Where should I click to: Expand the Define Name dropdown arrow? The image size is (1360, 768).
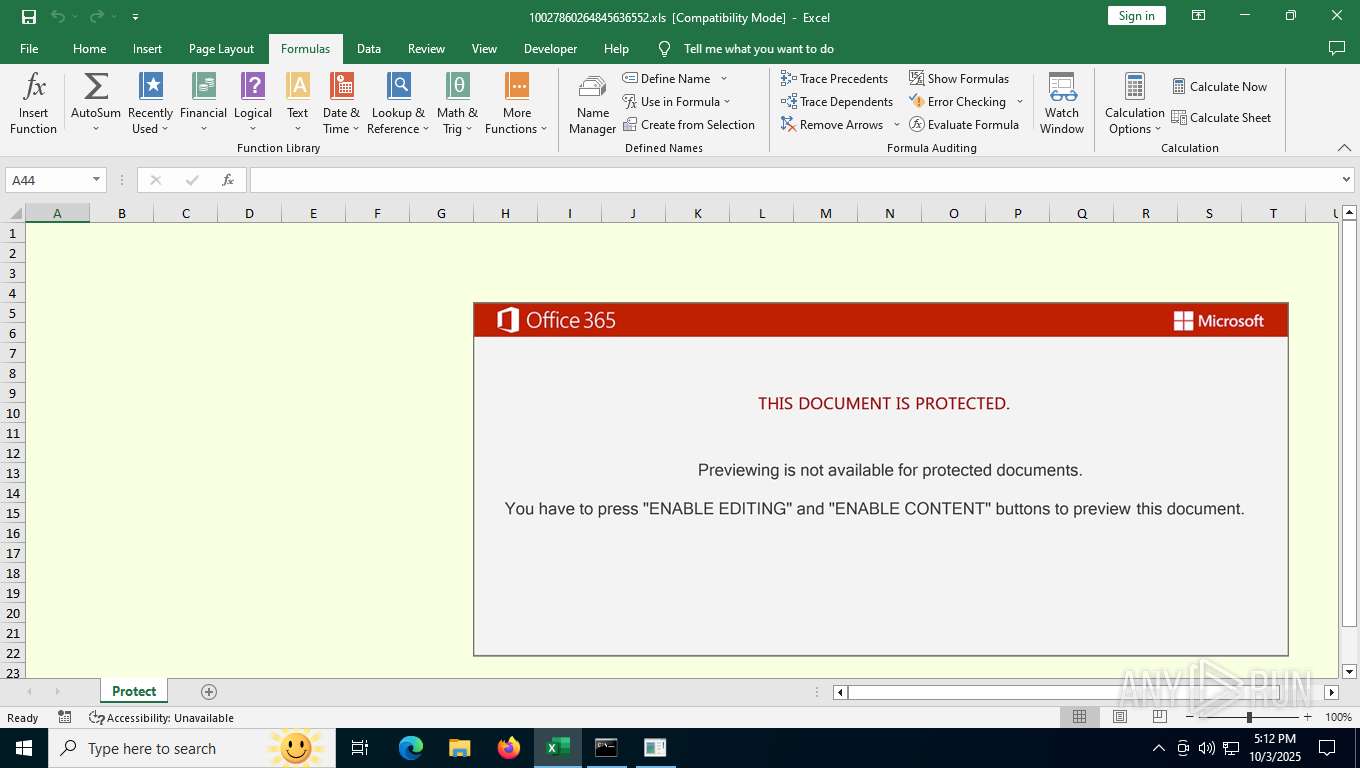(x=724, y=78)
